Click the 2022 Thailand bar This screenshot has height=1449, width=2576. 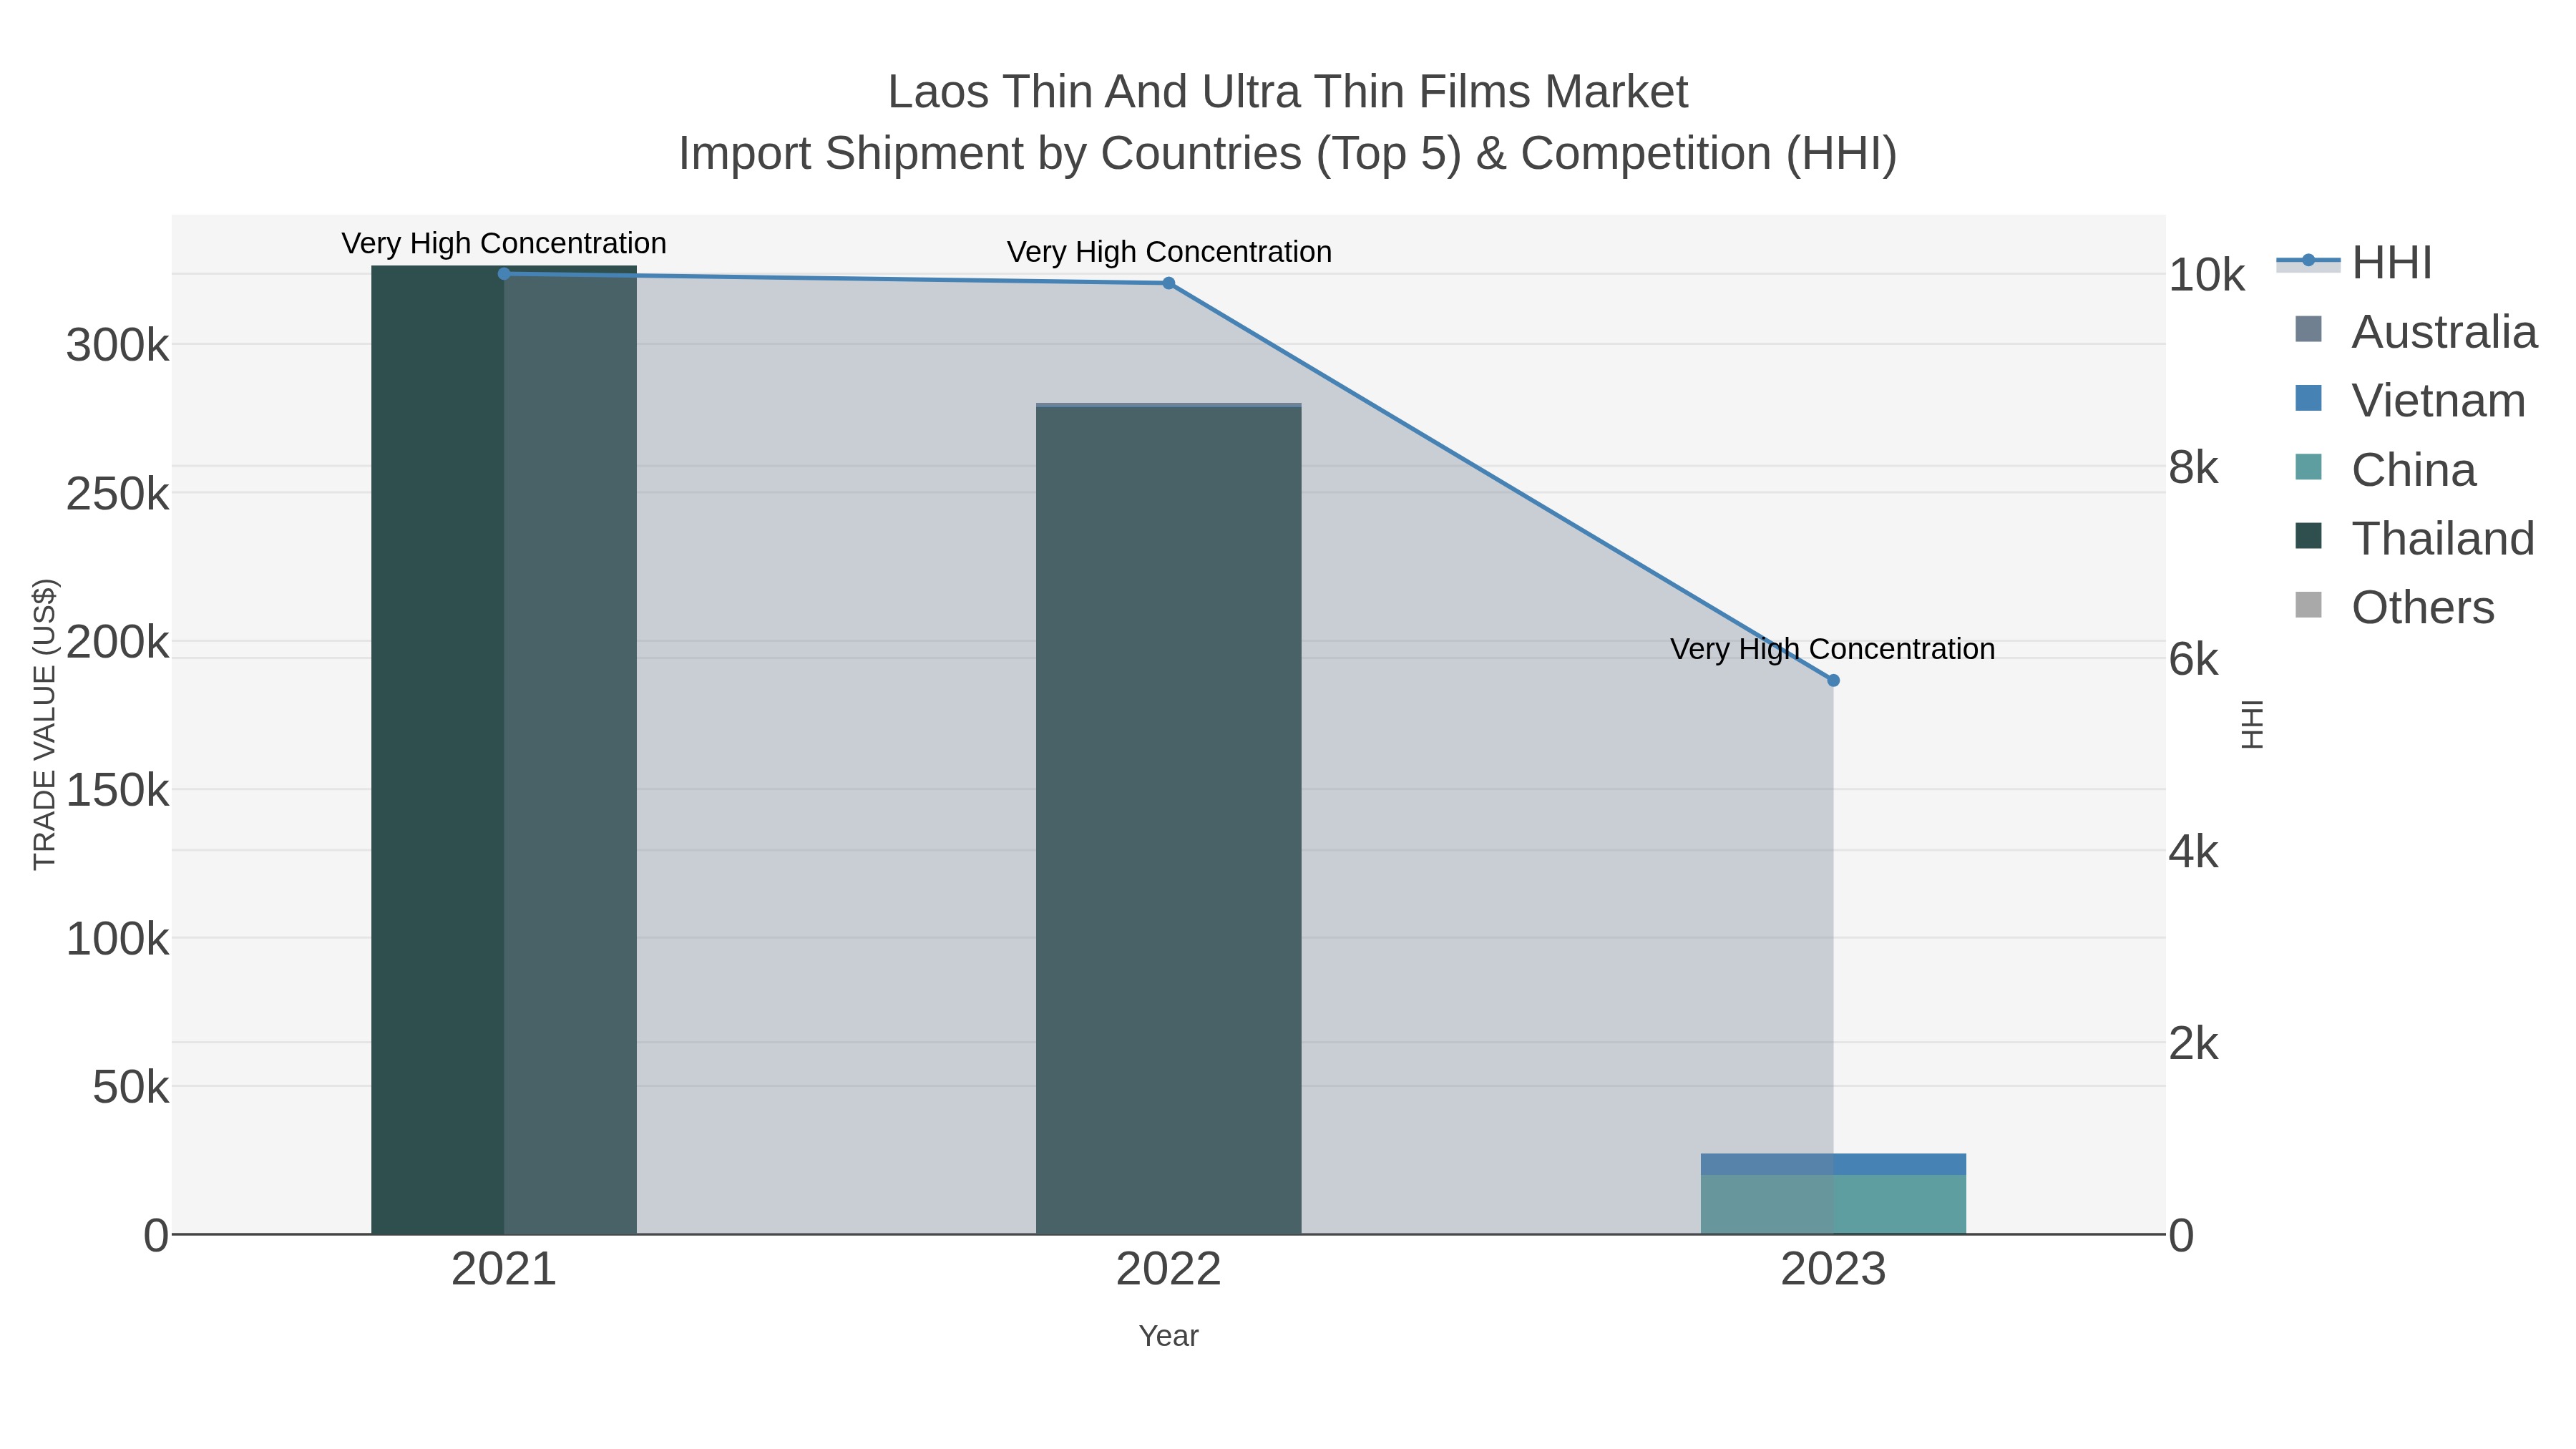click(x=1168, y=821)
